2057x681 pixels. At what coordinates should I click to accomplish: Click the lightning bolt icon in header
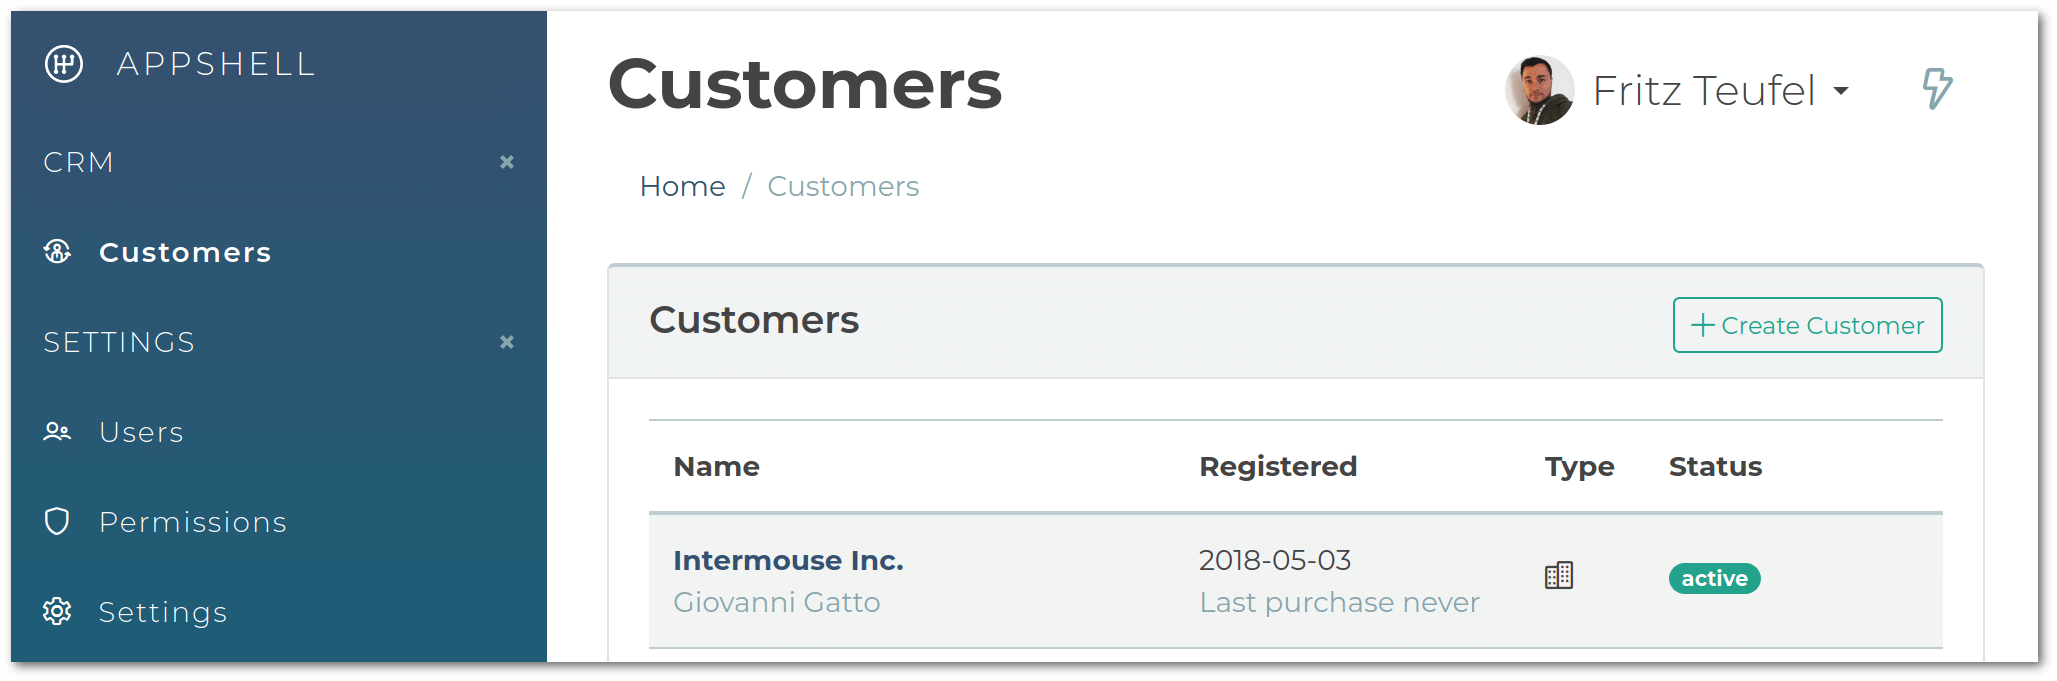coord(1937,89)
